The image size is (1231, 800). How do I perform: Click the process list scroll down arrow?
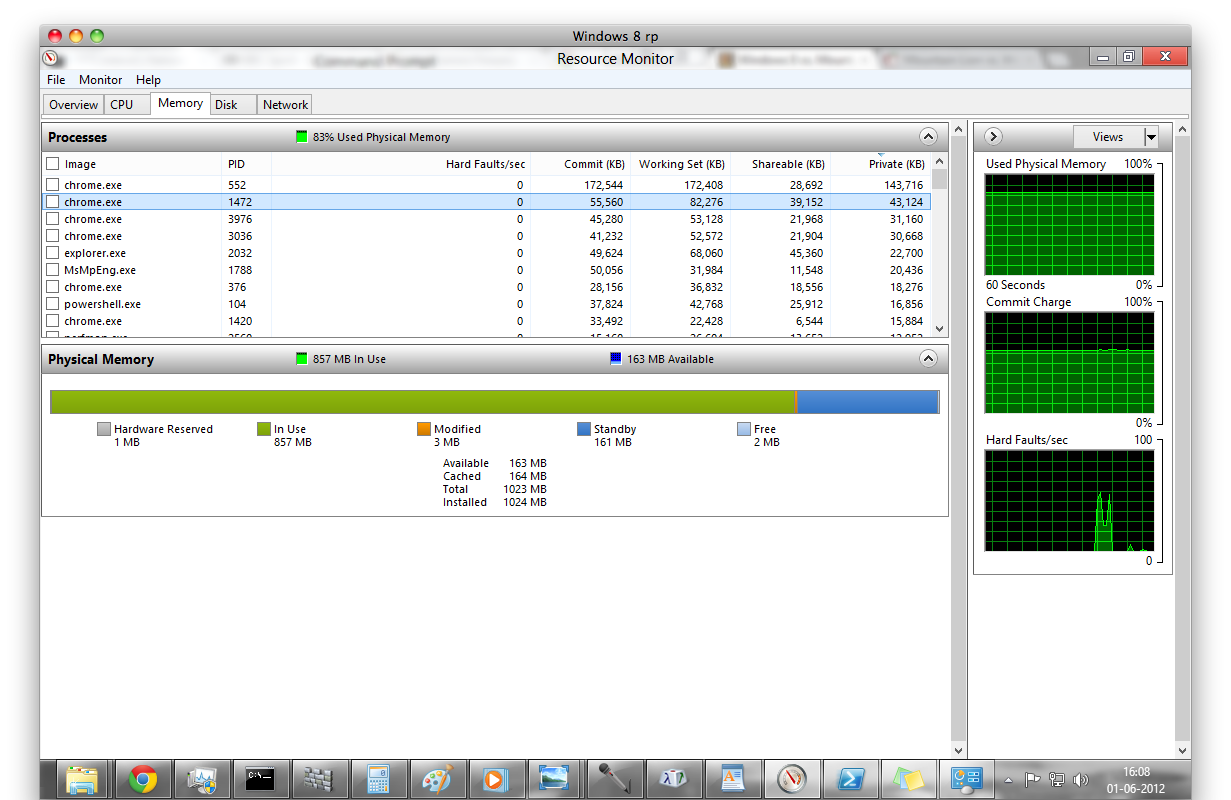point(939,328)
